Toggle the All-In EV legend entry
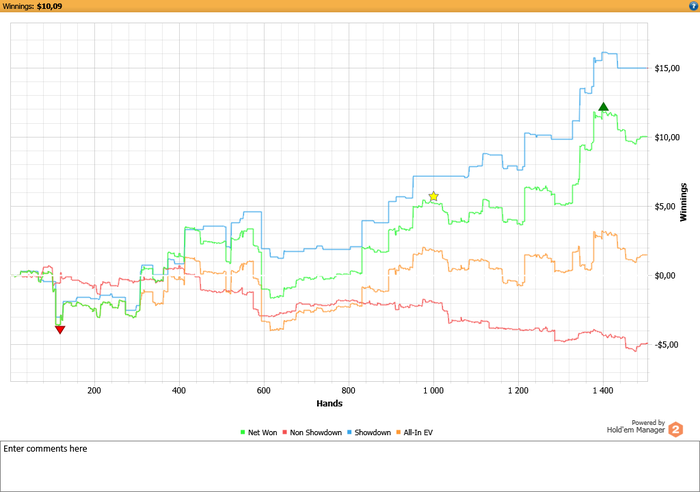Viewport: 700px width, 492px height. coord(415,432)
